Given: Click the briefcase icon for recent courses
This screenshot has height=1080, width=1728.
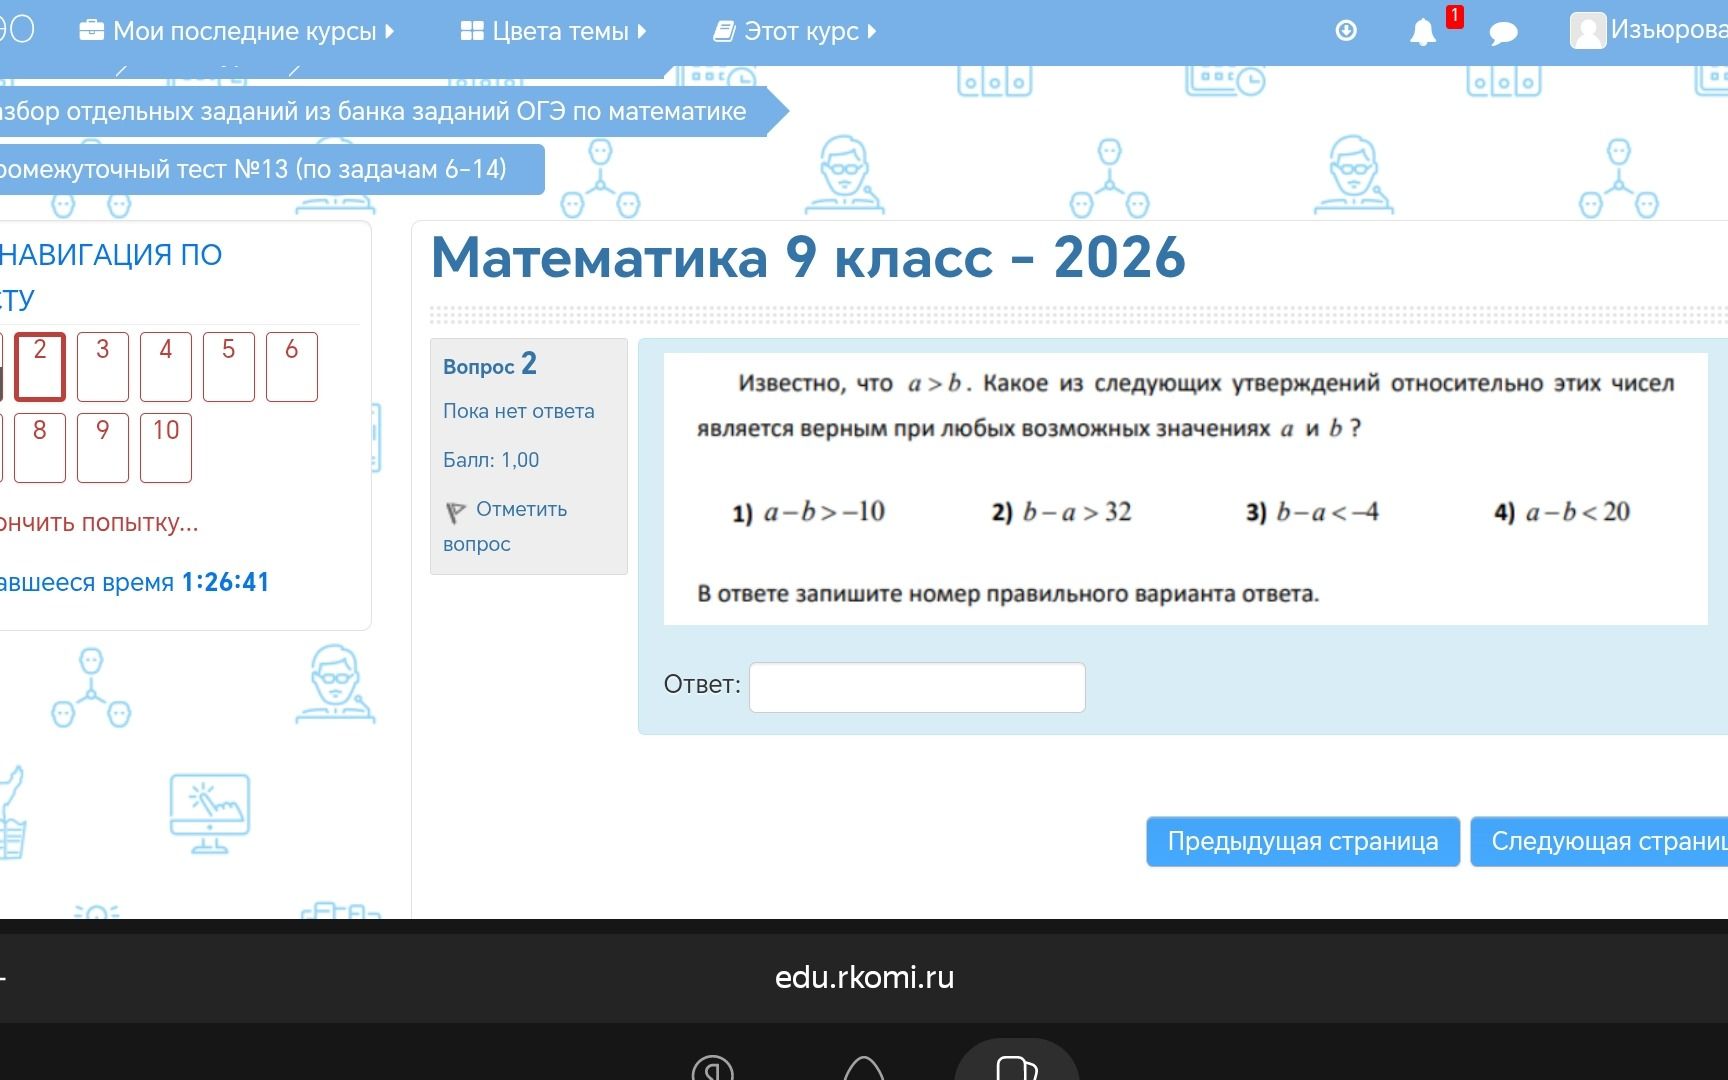Looking at the screenshot, I should (92, 31).
